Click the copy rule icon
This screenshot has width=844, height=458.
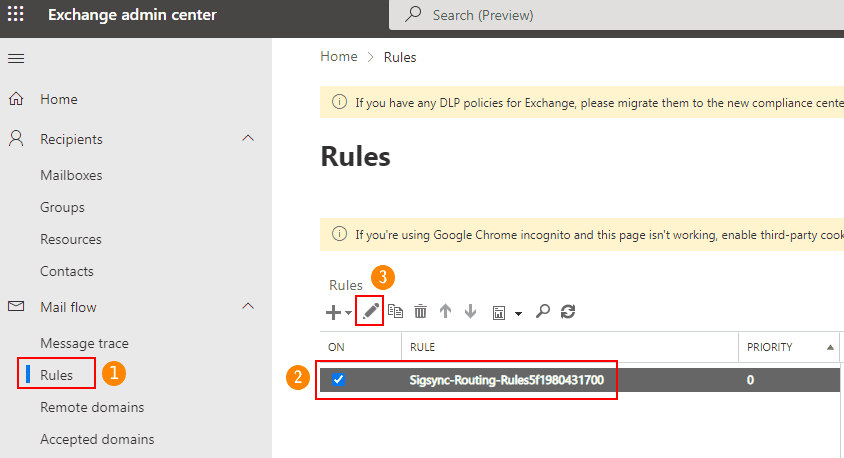(x=396, y=312)
